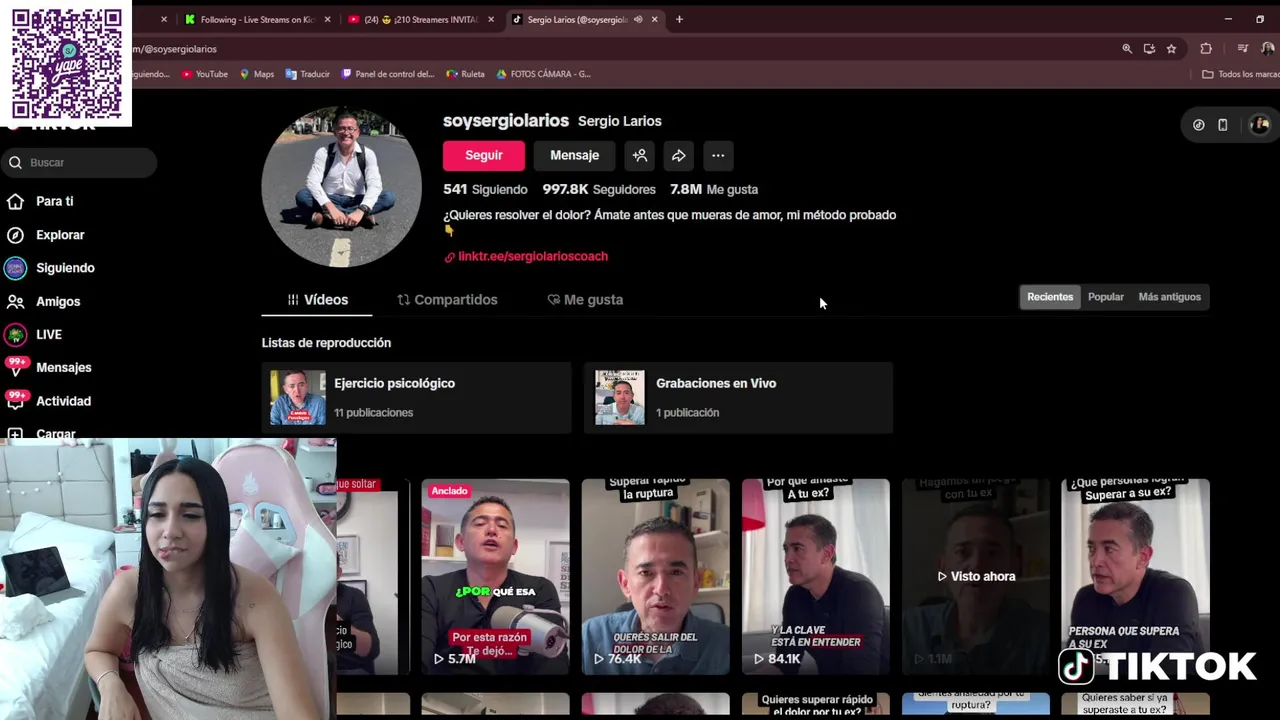The width and height of the screenshot is (1280, 720).
Task: Click the get-app phone icon at top right
Action: pos(1223,125)
